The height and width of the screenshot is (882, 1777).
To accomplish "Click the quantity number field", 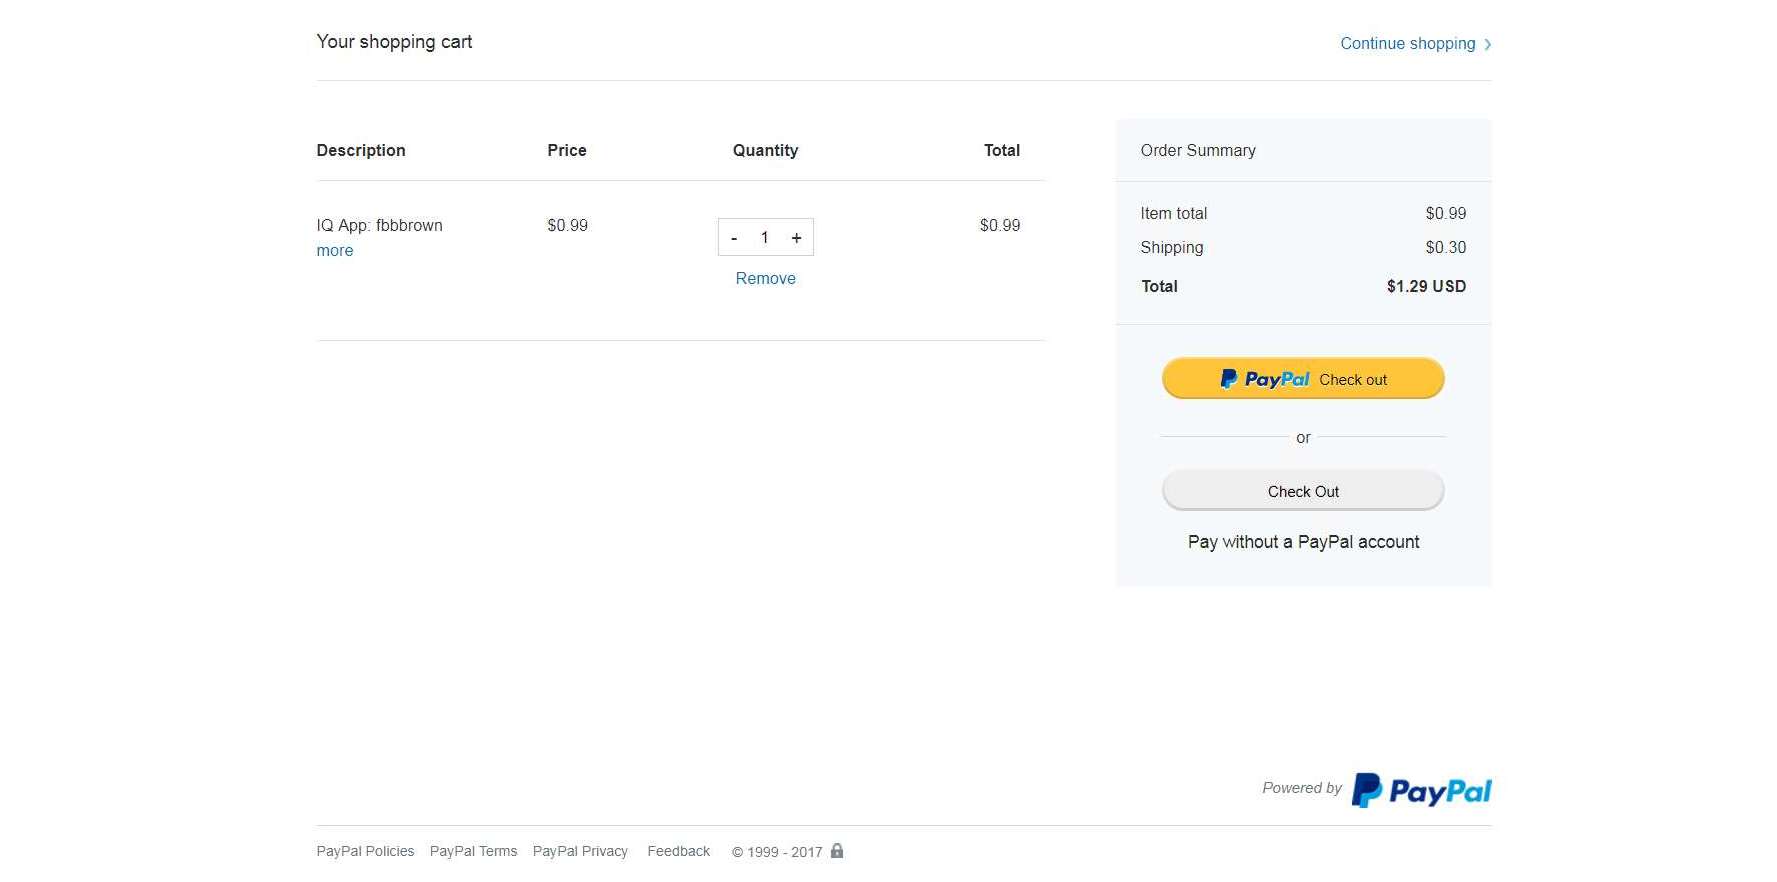I will tap(765, 238).
